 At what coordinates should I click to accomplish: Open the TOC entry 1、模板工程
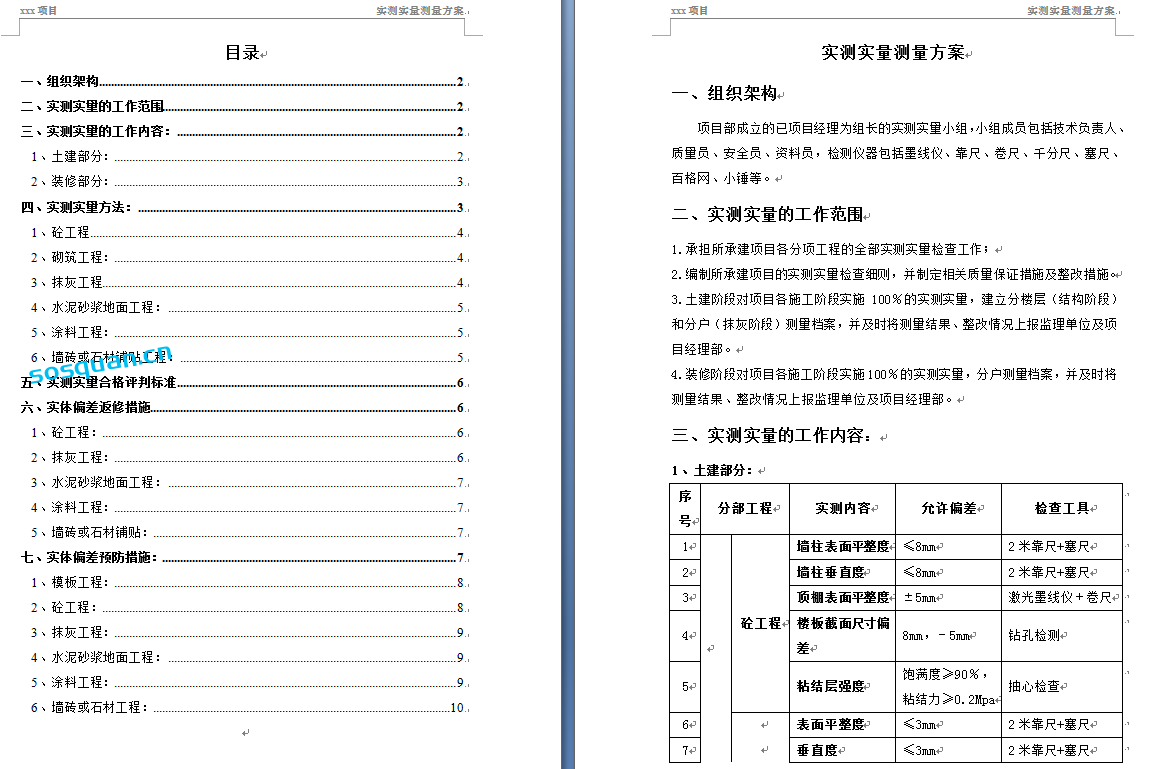[x=70, y=583]
